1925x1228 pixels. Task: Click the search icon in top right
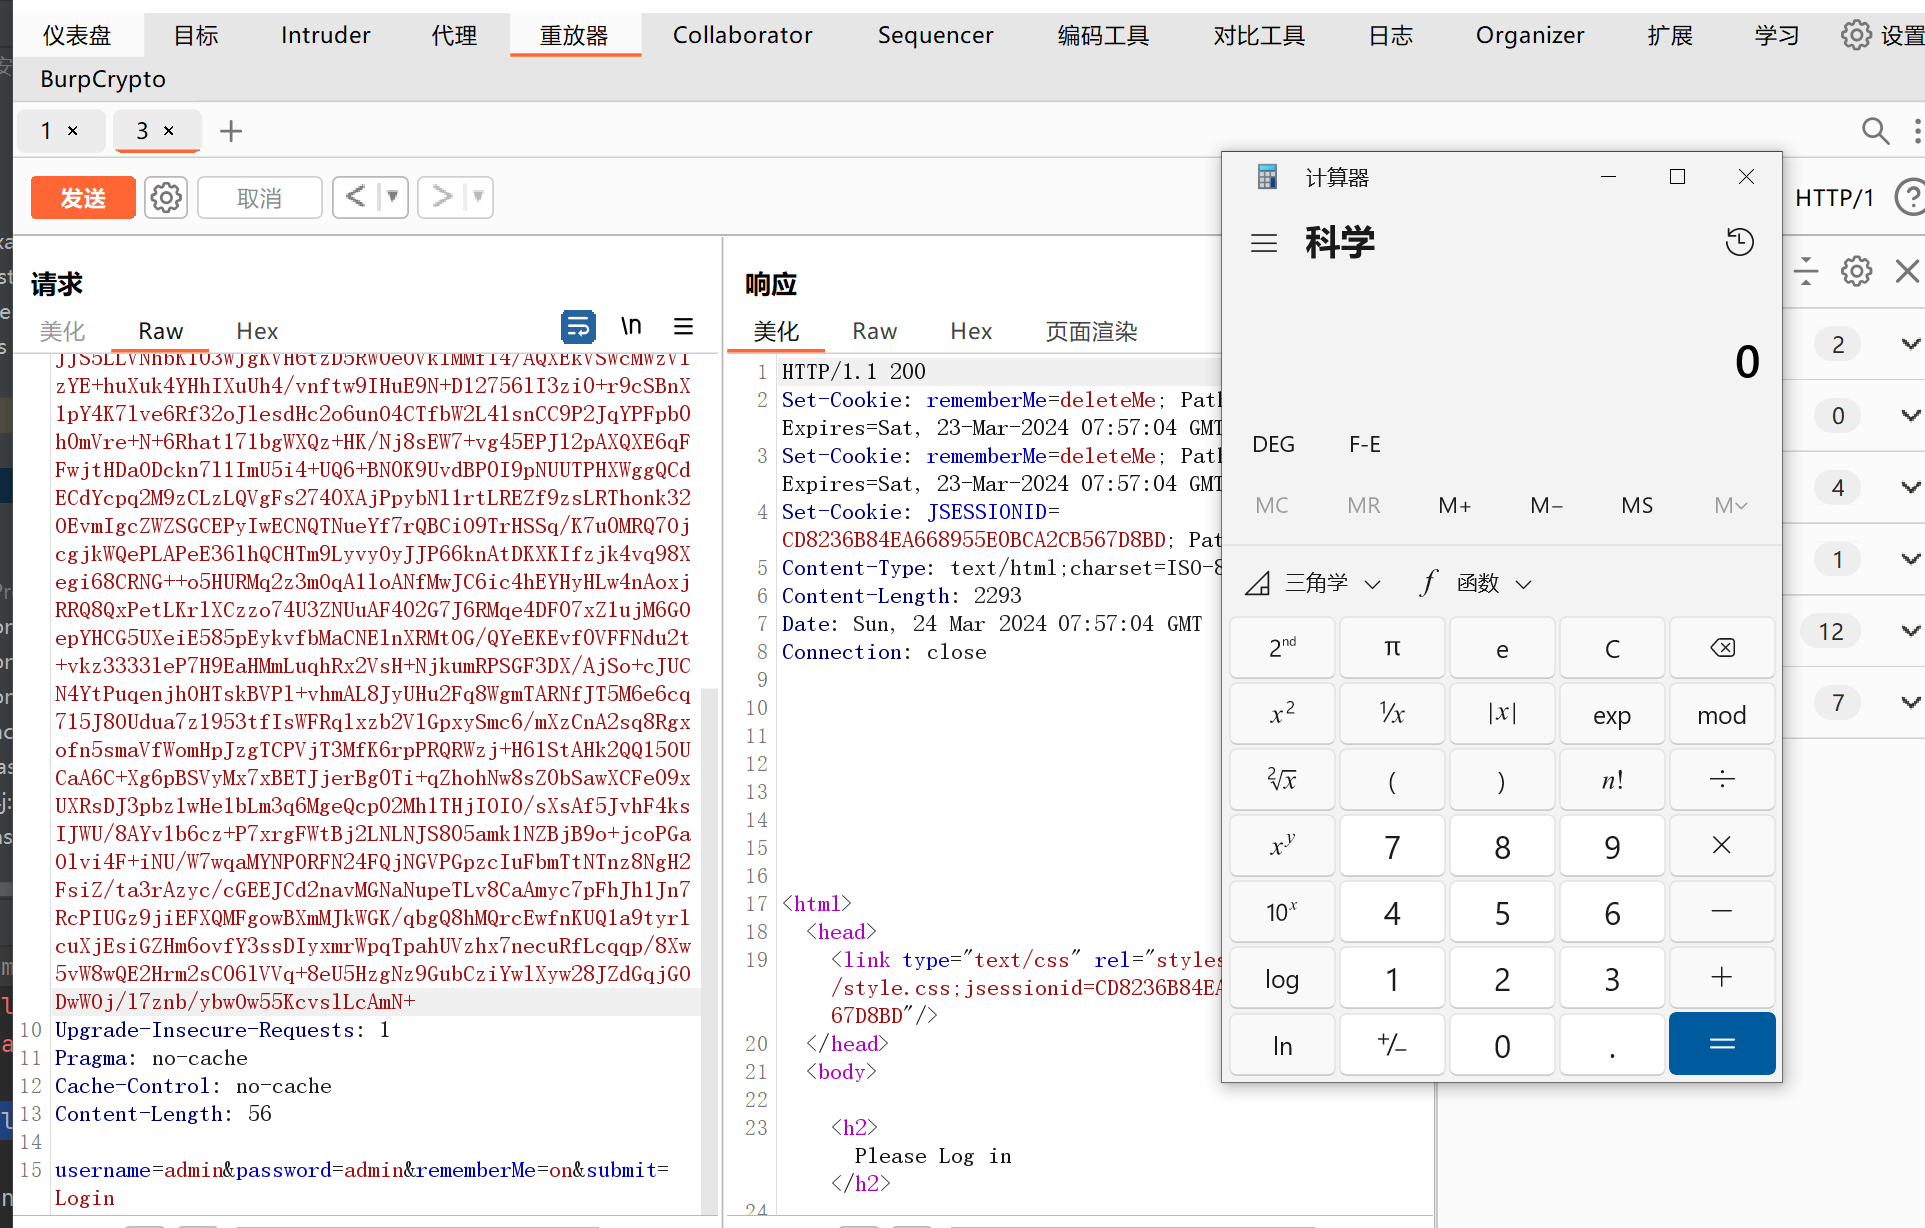point(1876,131)
